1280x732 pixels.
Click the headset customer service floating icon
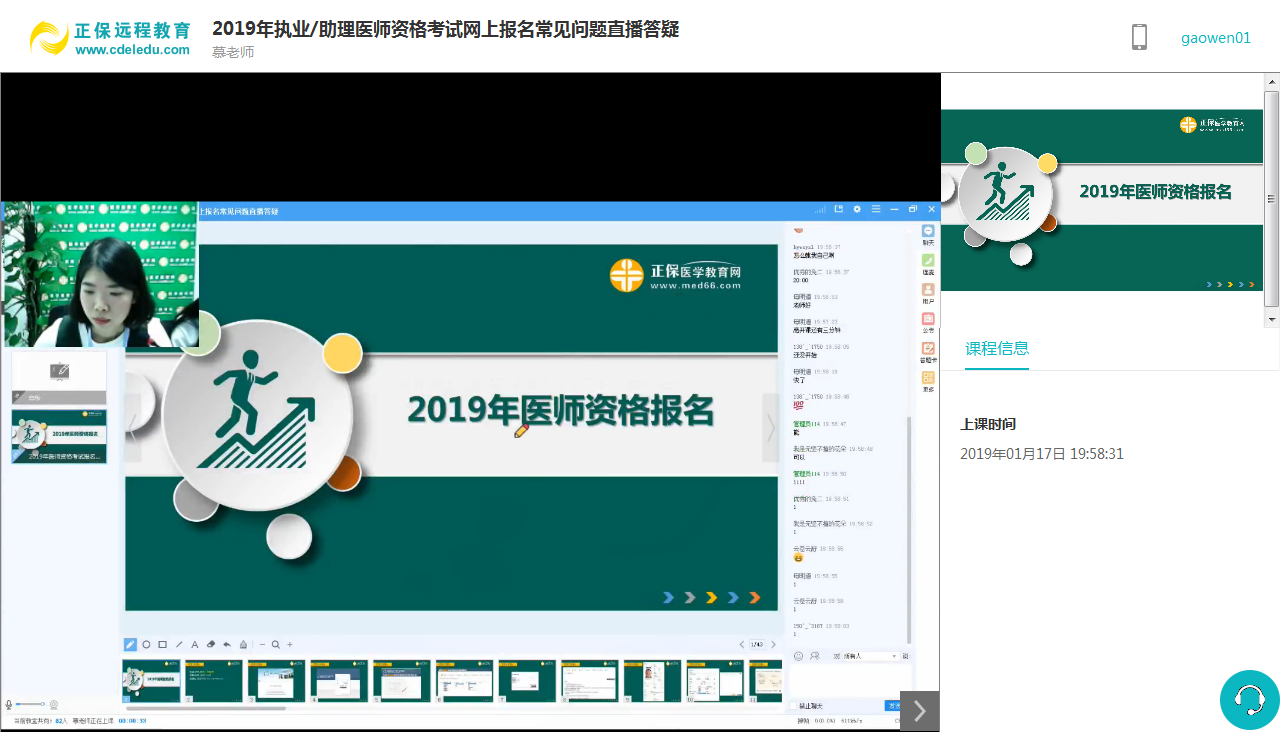pyautogui.click(x=1248, y=700)
